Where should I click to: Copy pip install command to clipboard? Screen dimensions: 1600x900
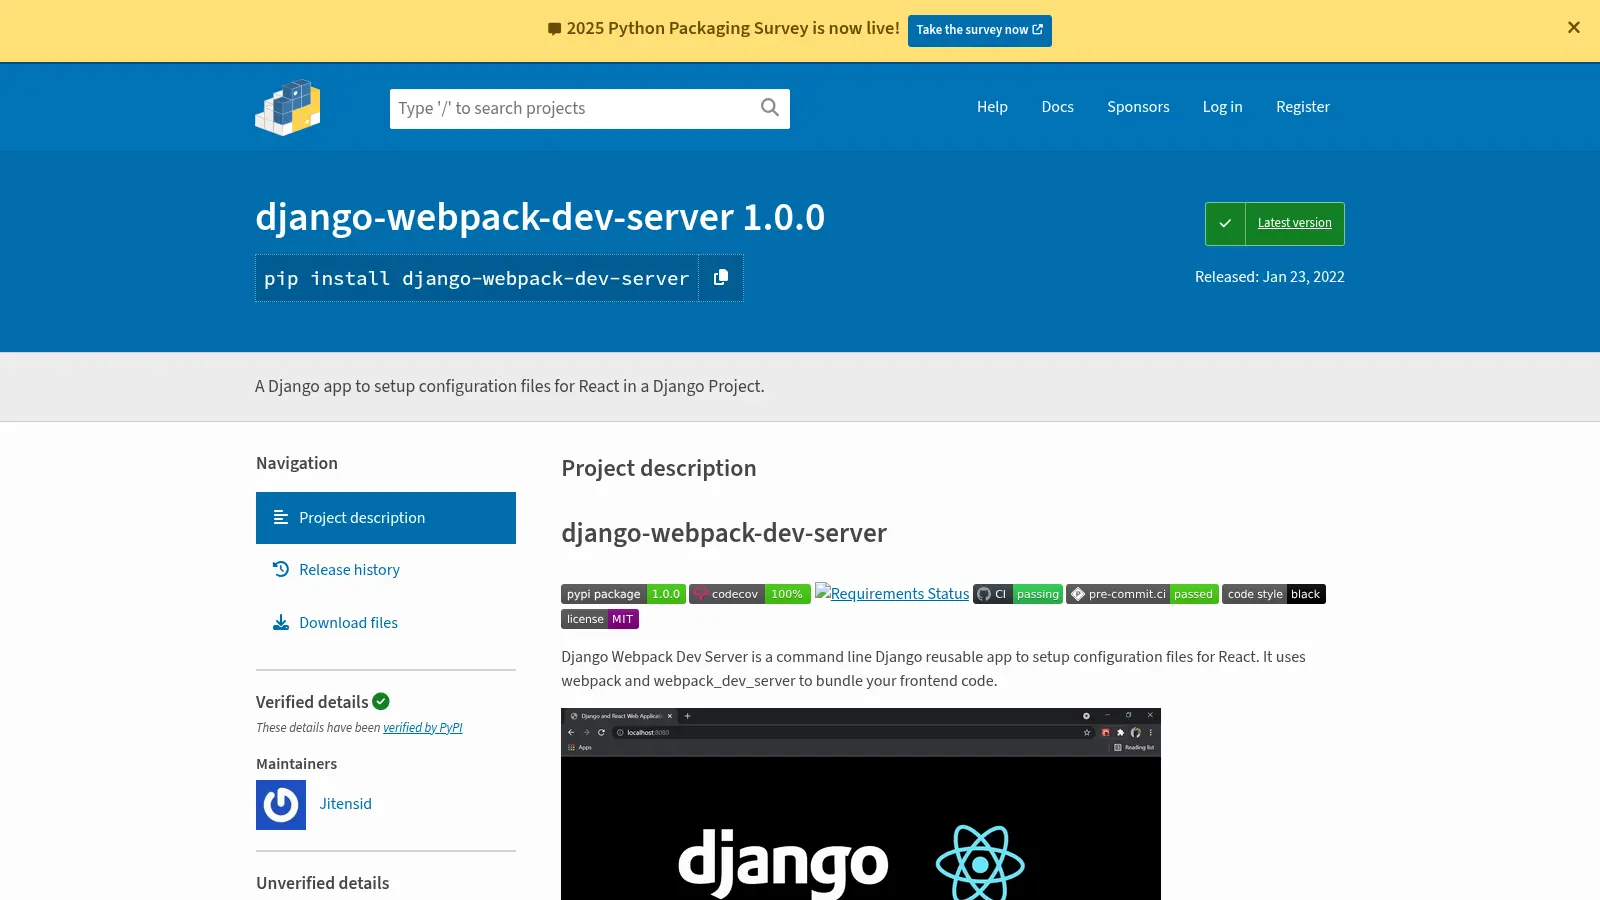pos(720,278)
